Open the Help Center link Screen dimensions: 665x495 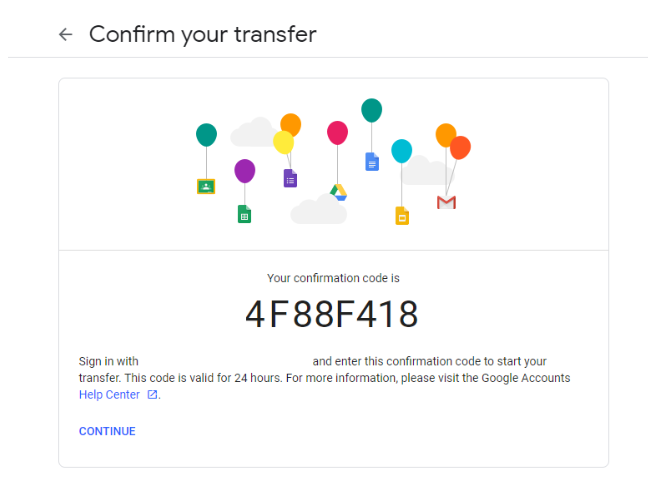click(x=109, y=395)
